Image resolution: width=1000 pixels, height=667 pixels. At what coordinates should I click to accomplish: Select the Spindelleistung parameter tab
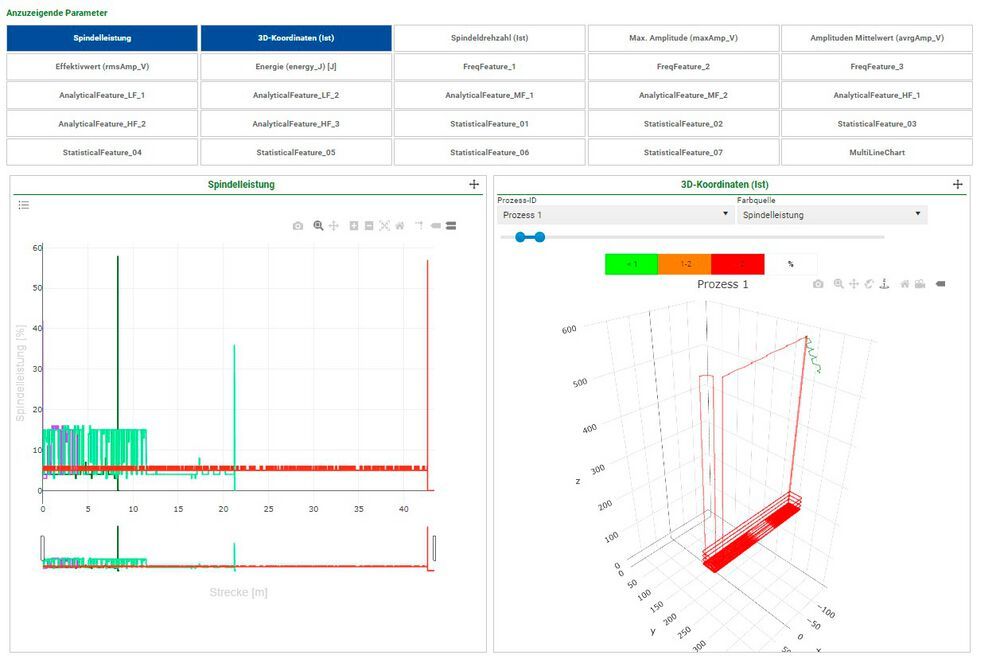(102, 37)
